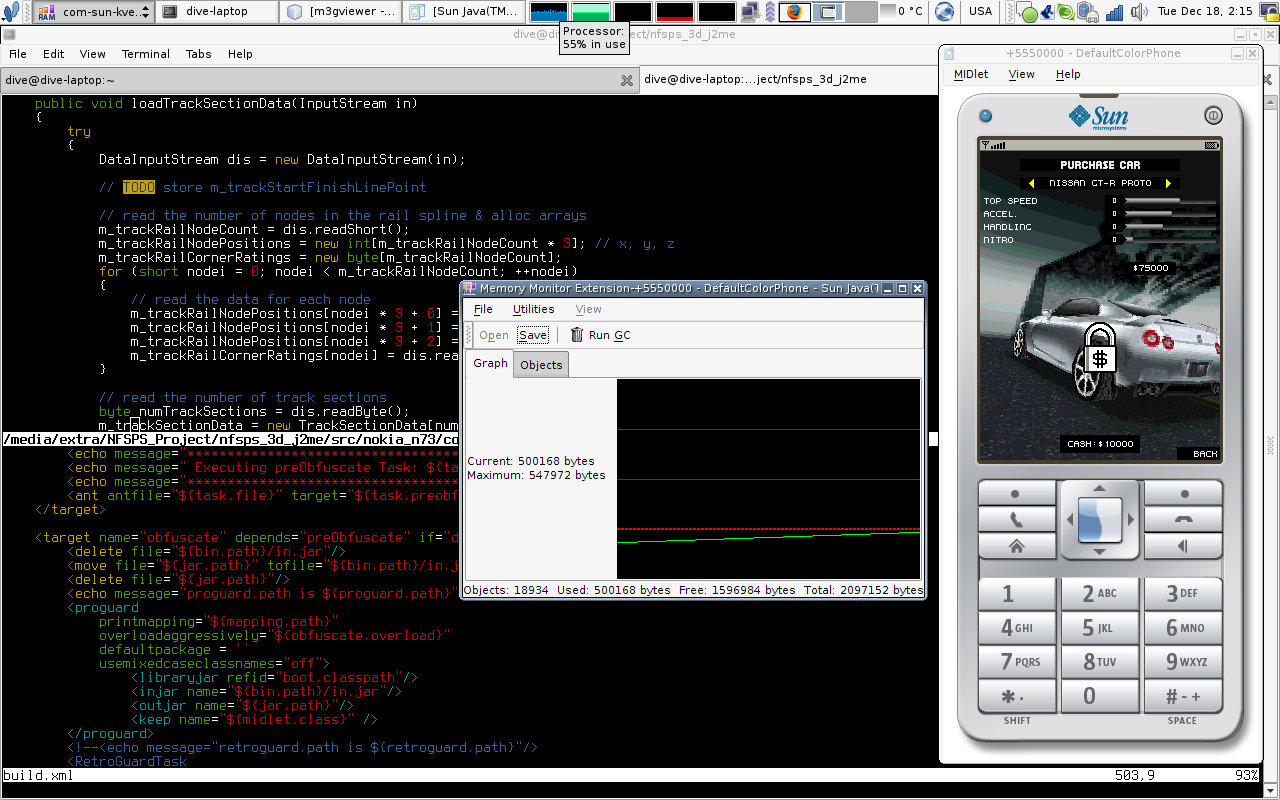Open the Terminal menu in menu bar
This screenshot has width=1280, height=800.
[x=146, y=54]
